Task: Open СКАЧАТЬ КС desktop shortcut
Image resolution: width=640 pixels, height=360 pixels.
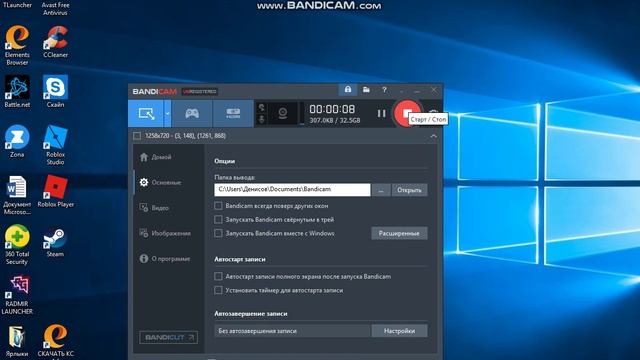Action: click(x=56, y=341)
